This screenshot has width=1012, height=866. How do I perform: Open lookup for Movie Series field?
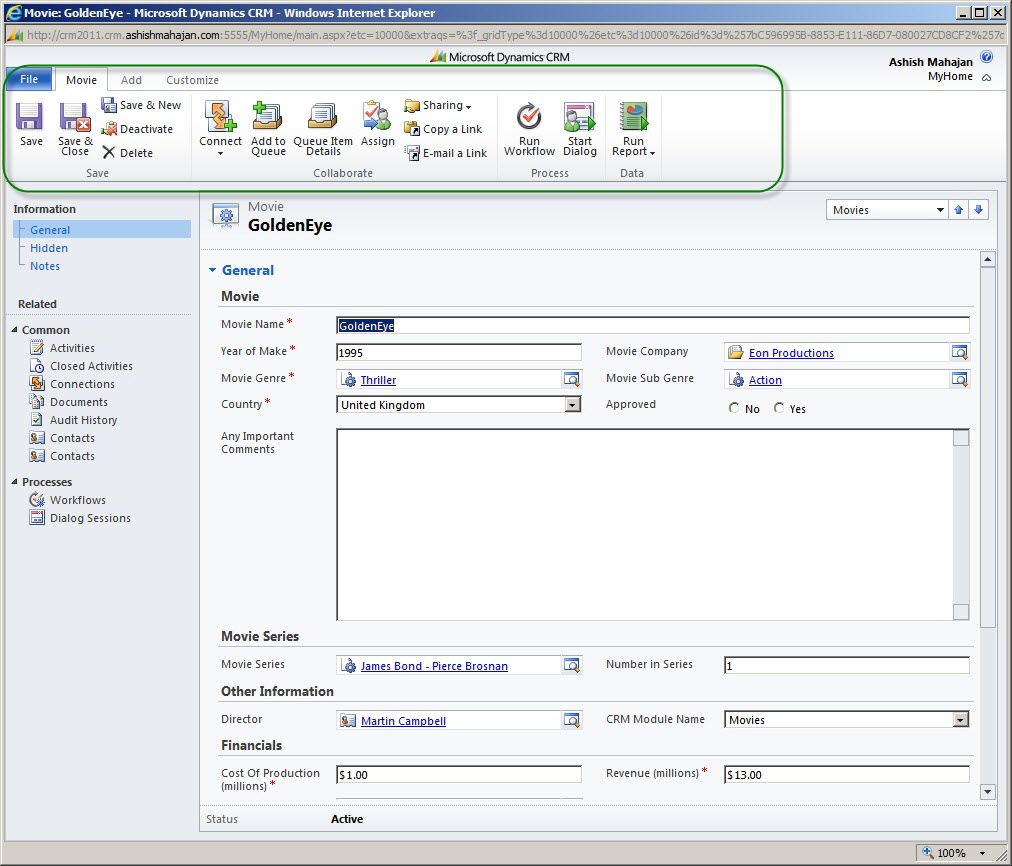[x=572, y=665]
